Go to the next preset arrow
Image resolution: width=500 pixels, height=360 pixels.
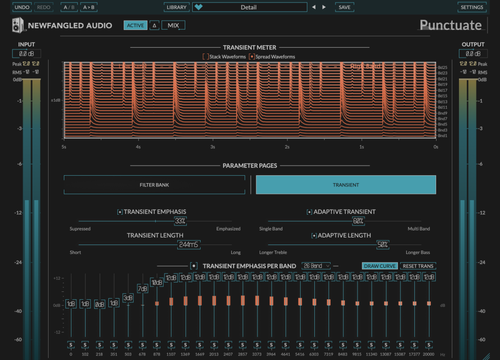coord(324,7)
